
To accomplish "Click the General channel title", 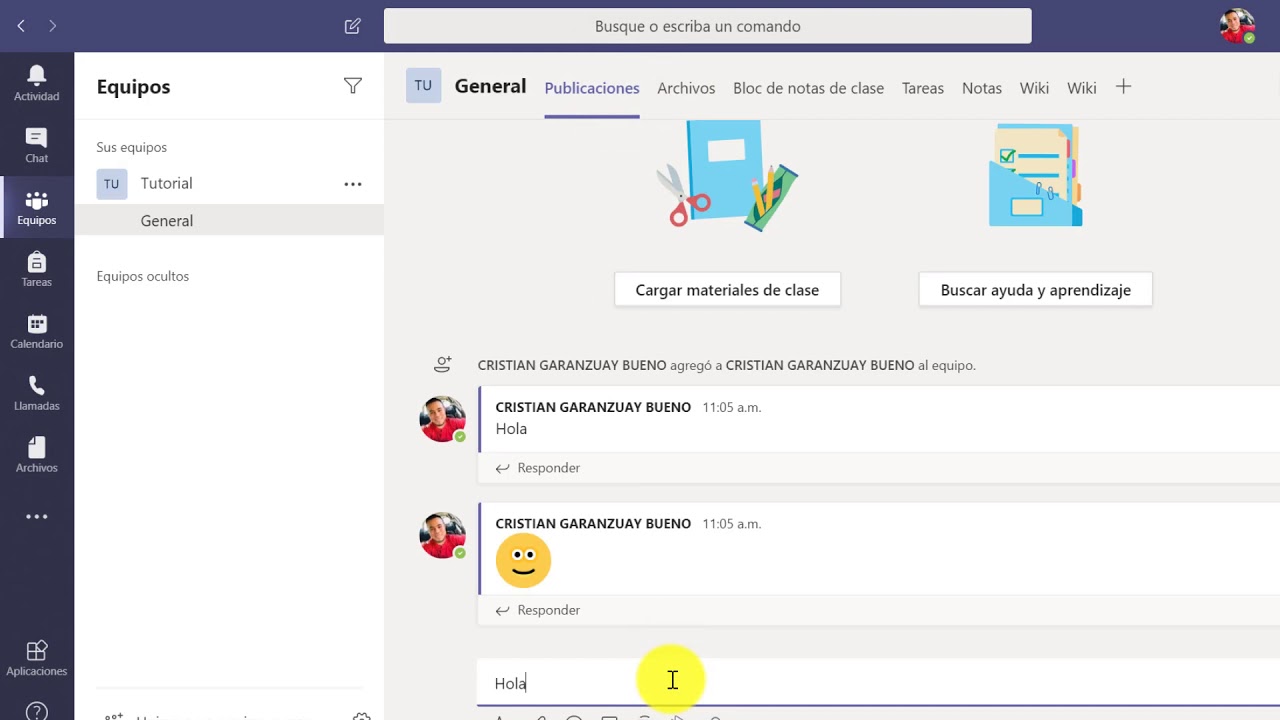I will click(490, 86).
